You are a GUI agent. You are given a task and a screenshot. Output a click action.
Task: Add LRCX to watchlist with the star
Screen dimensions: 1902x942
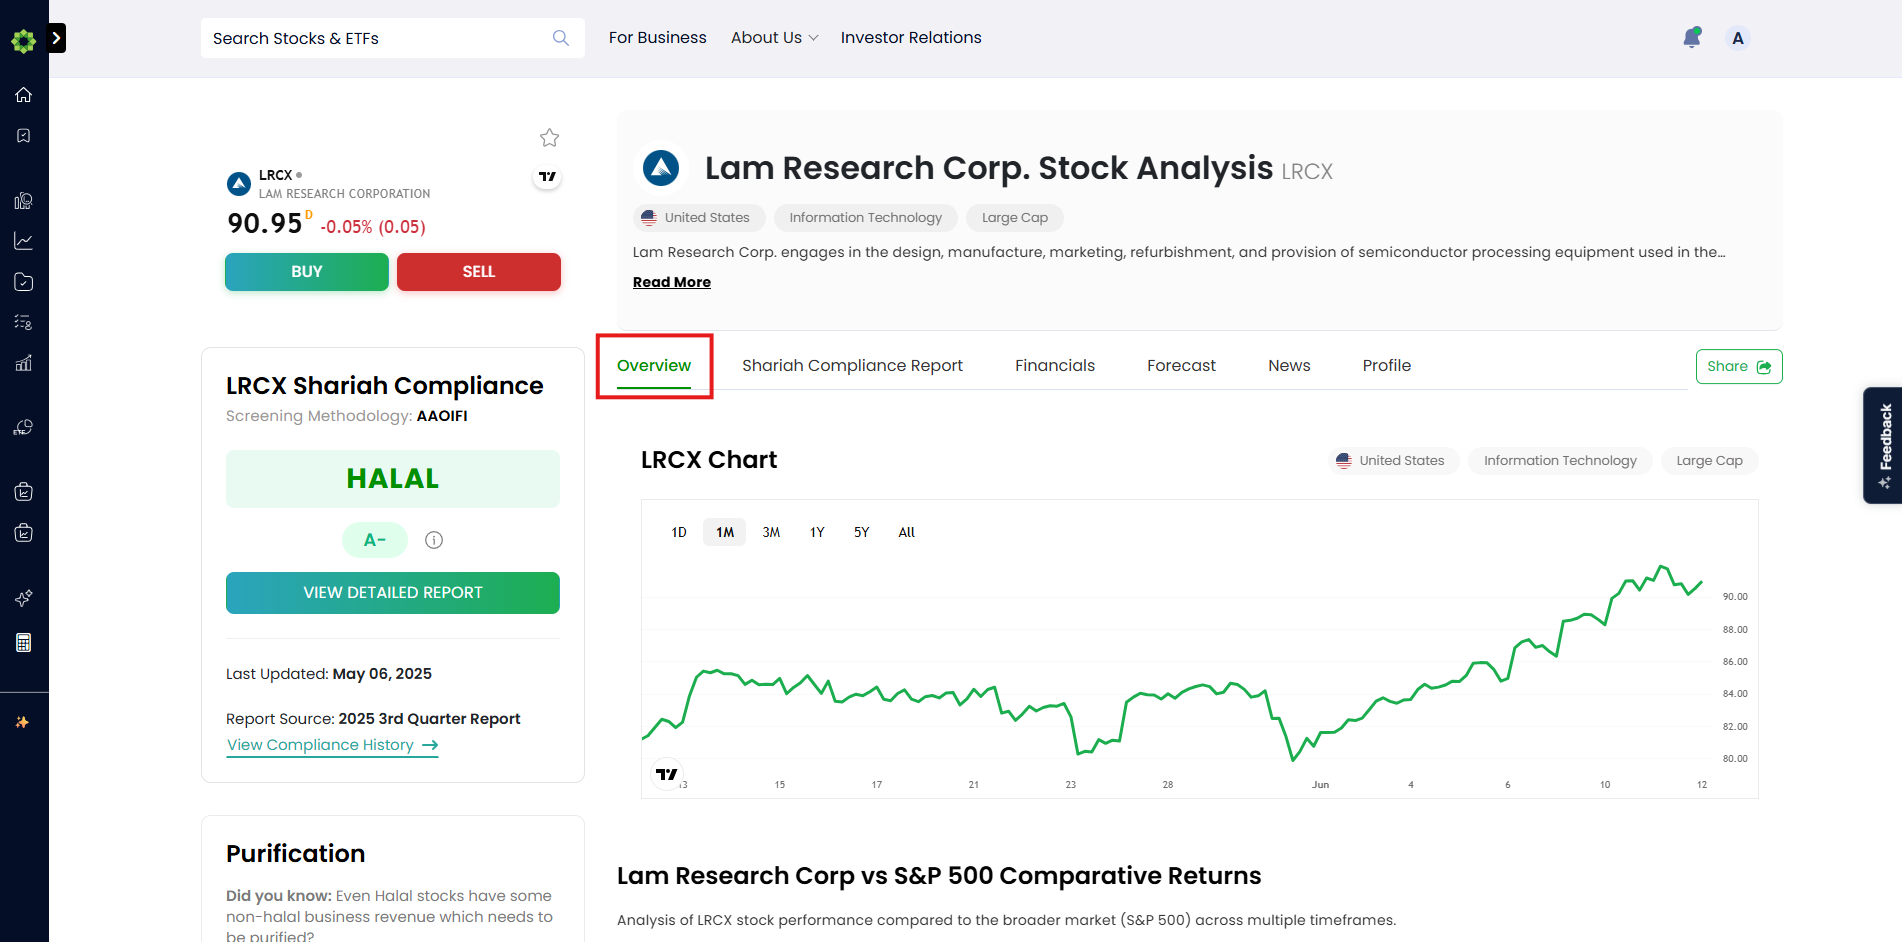(550, 138)
